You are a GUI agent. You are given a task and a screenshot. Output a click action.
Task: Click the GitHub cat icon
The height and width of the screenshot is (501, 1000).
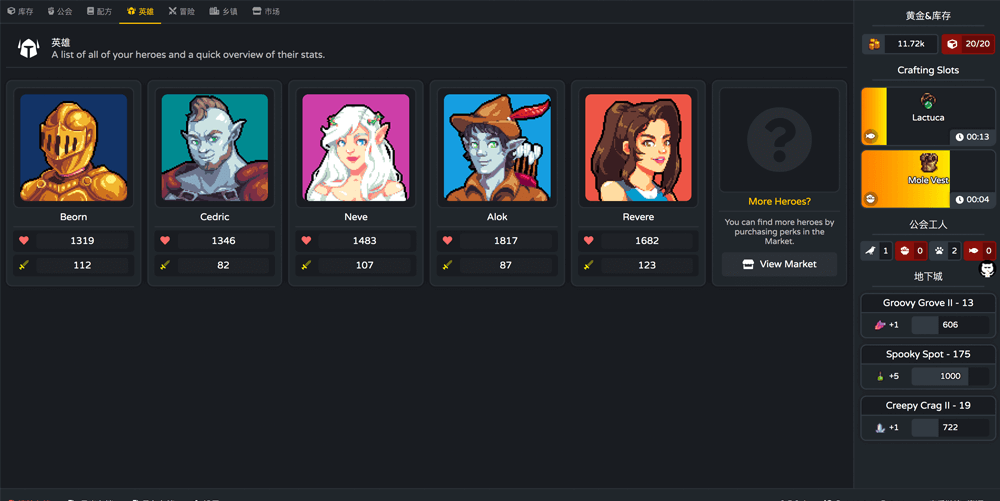(987, 270)
